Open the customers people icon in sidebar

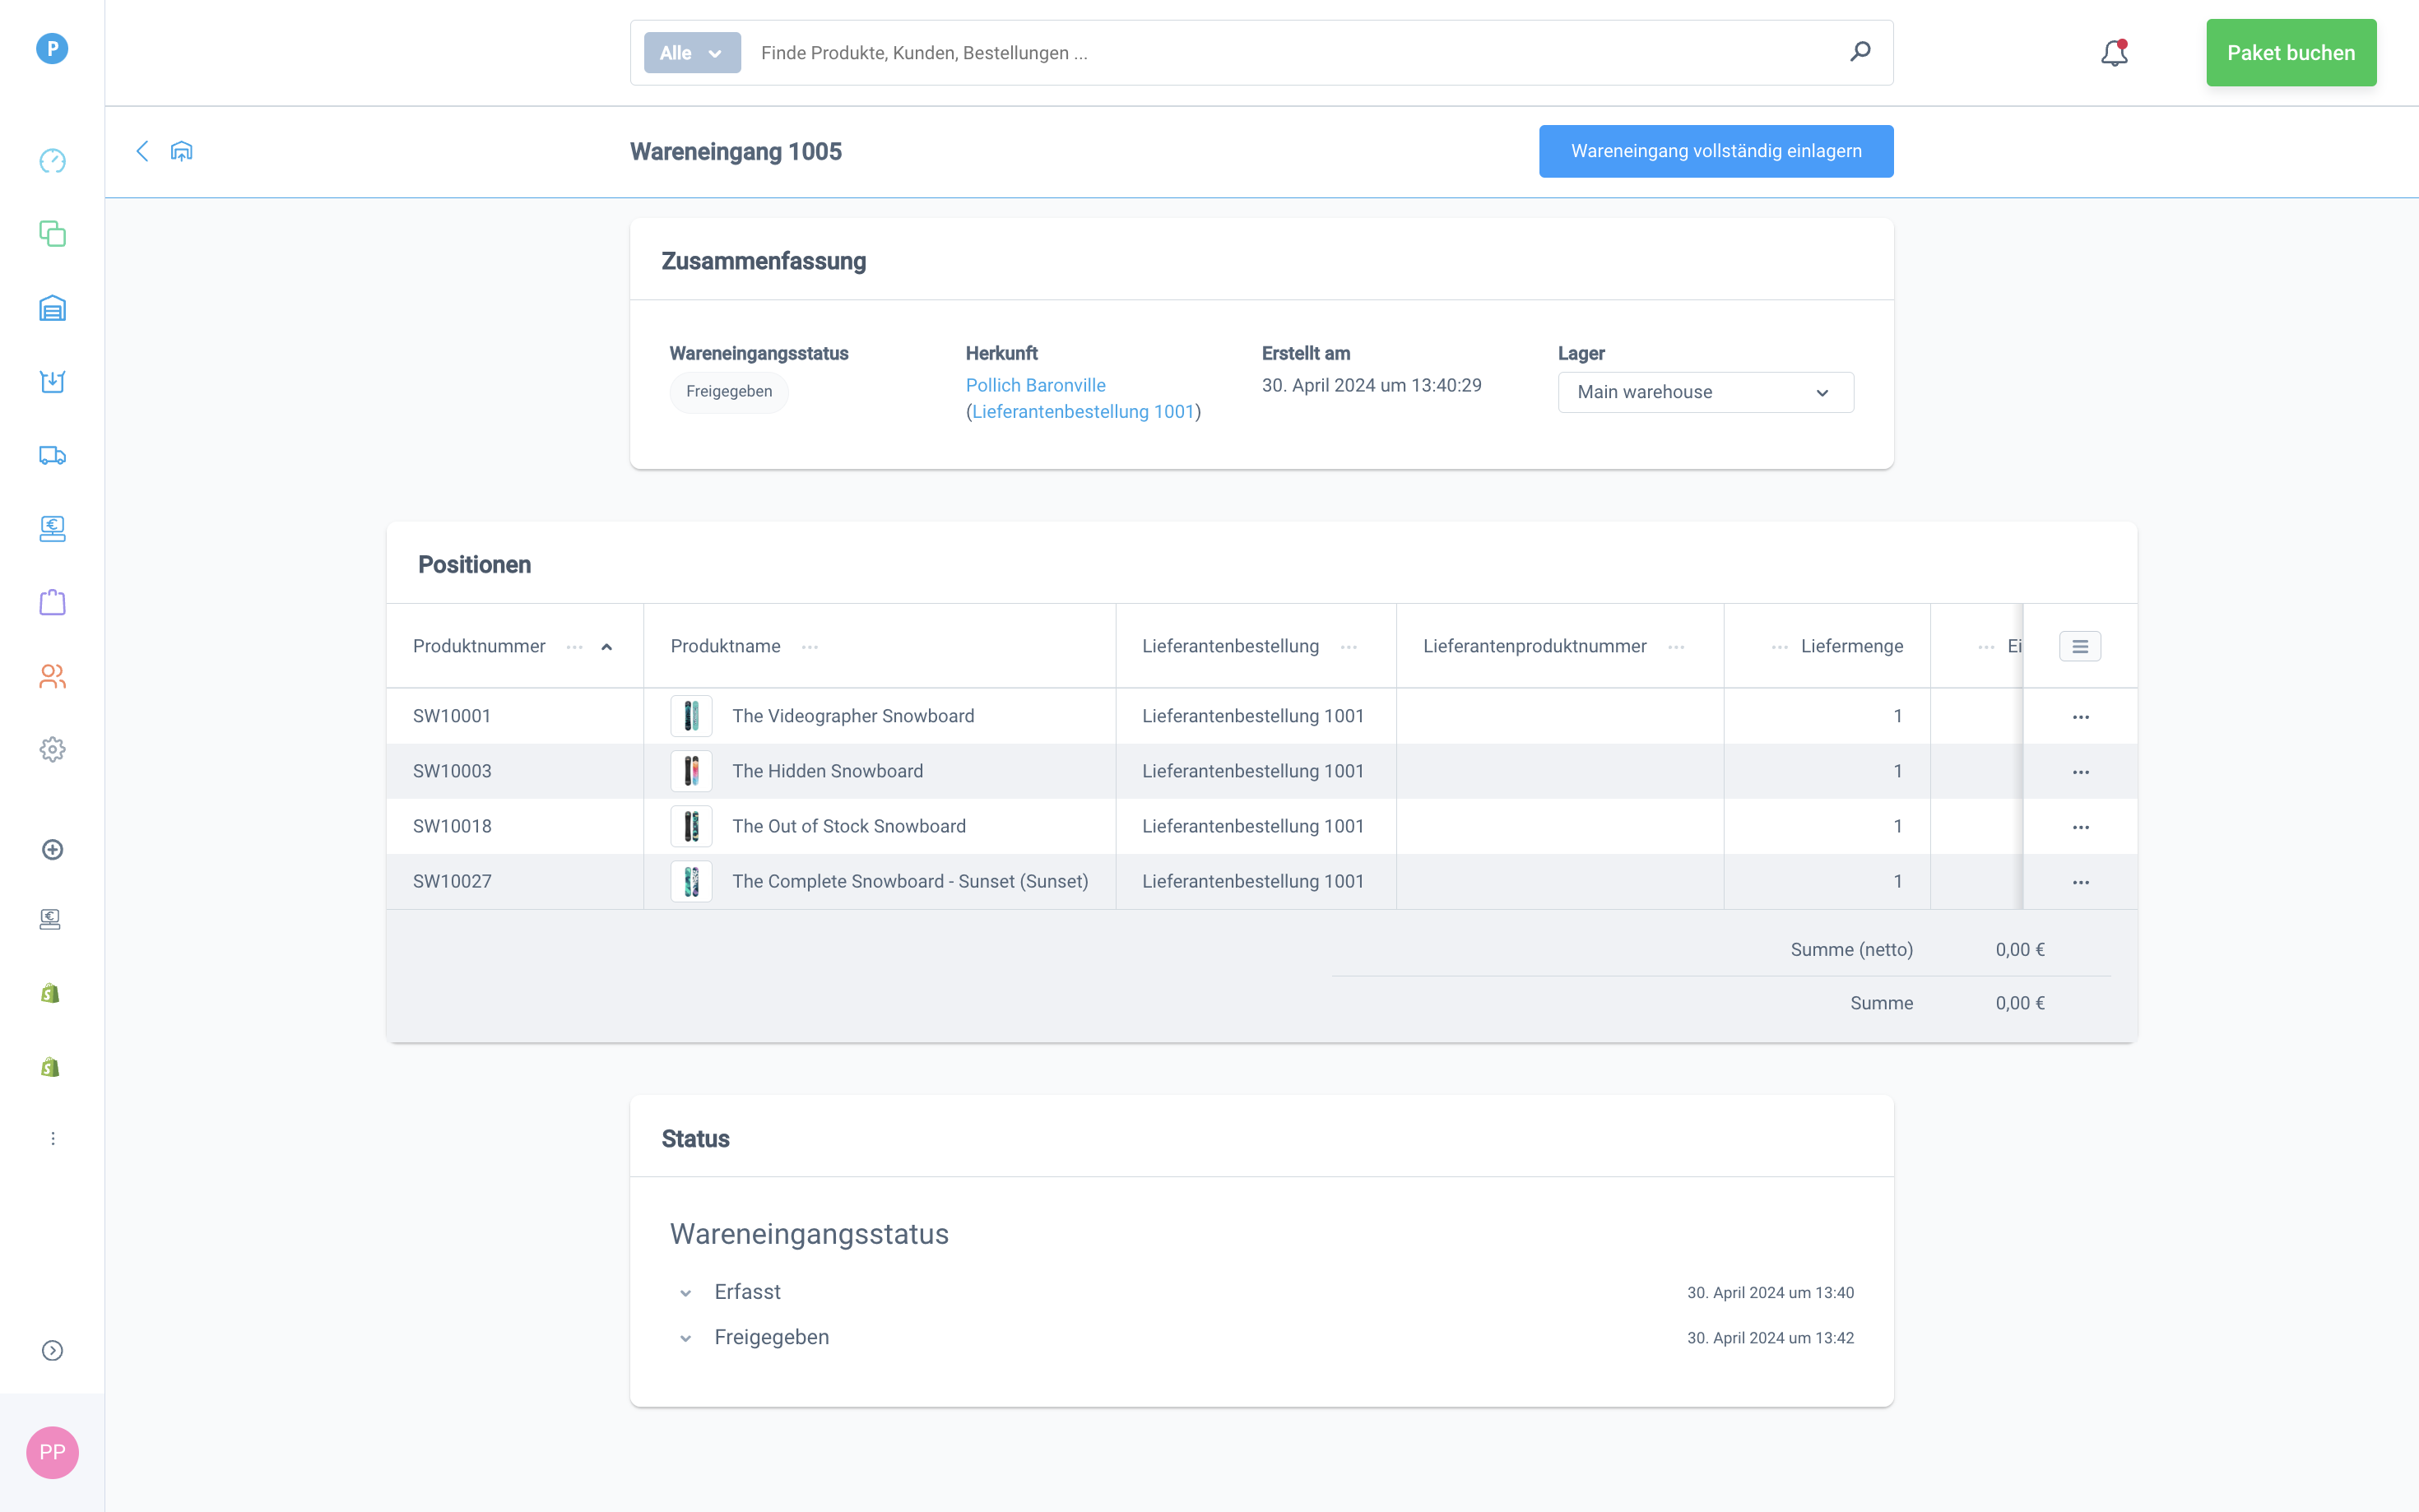pos(52,676)
